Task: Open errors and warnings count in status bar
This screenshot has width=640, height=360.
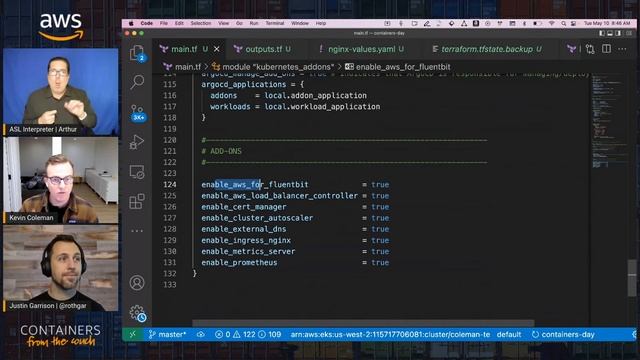Action: (x=248, y=334)
